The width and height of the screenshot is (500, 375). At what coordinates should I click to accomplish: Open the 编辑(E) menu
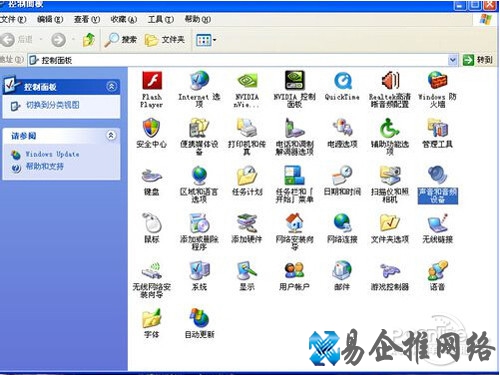(x=50, y=19)
